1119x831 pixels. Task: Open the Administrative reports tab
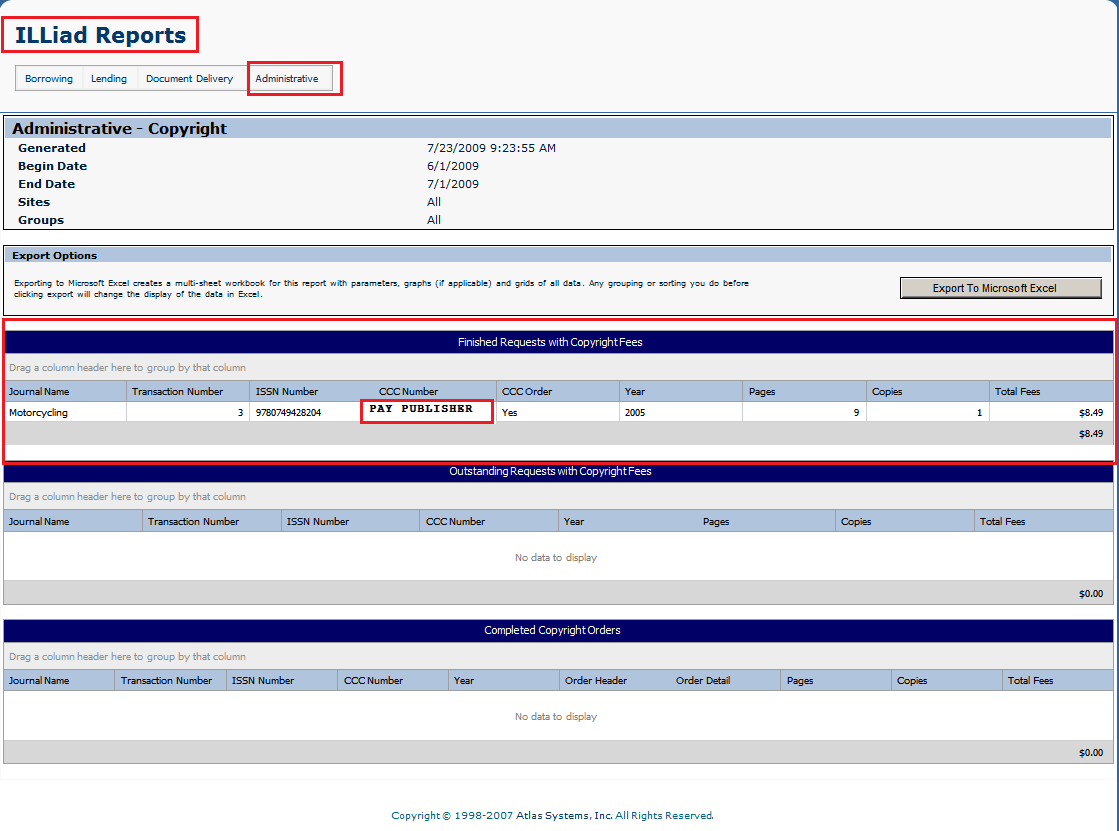[290, 77]
